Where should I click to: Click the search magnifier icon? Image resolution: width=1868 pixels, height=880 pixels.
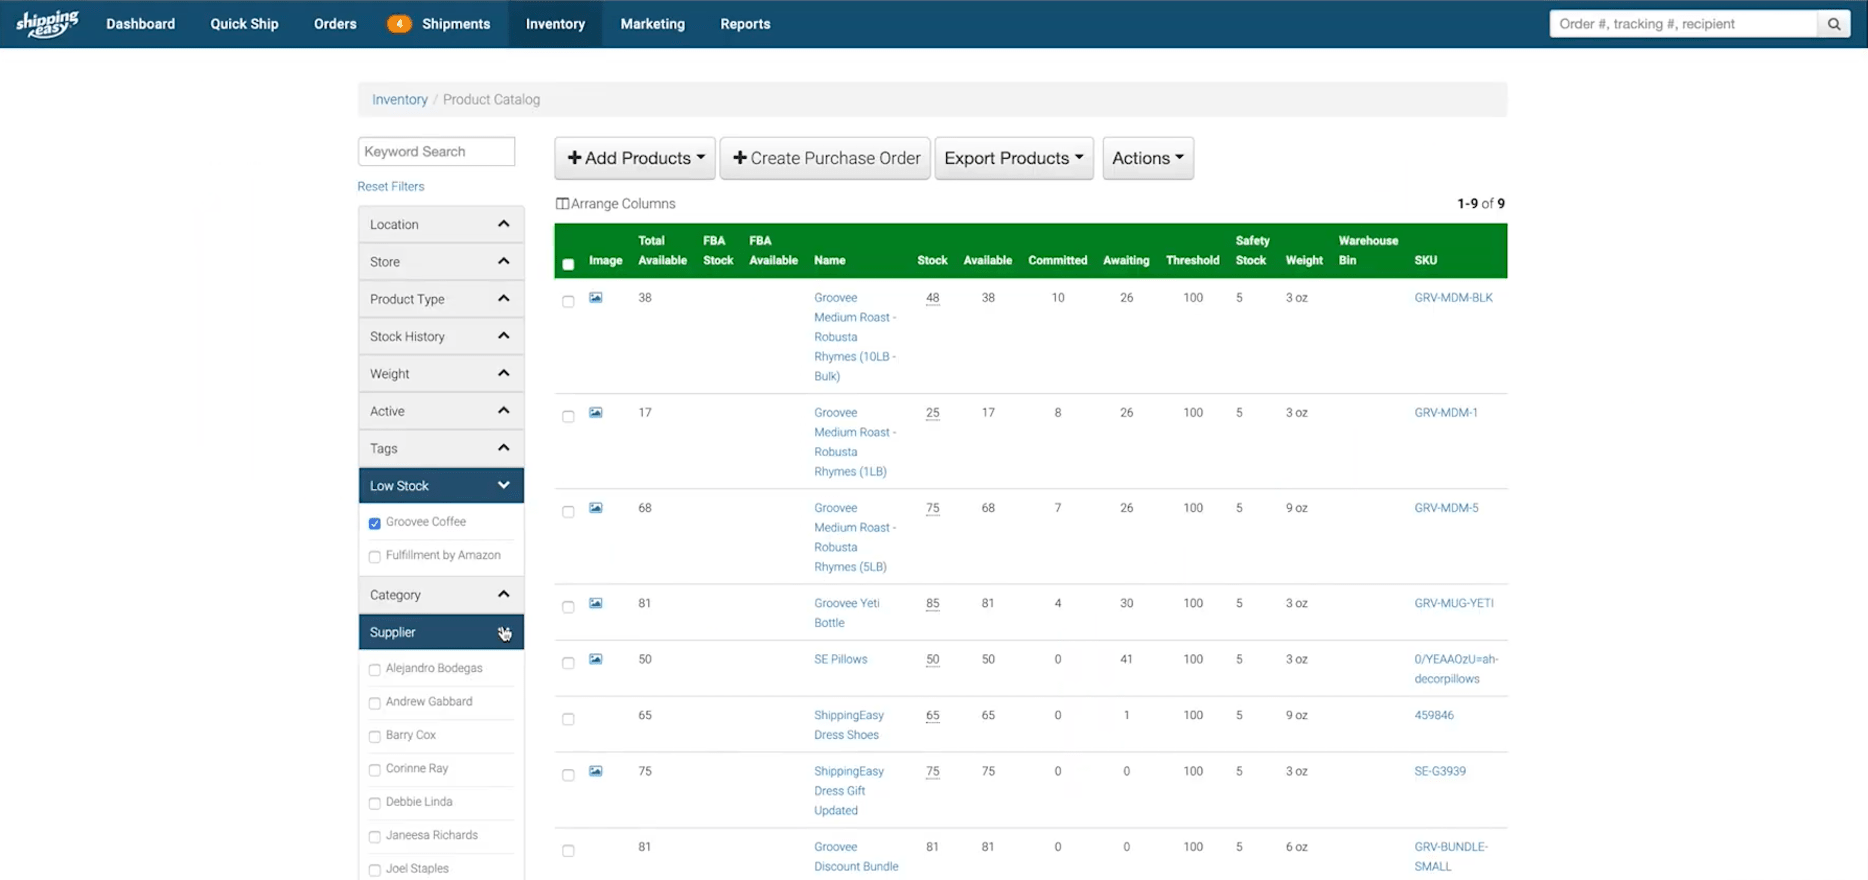1833,24
